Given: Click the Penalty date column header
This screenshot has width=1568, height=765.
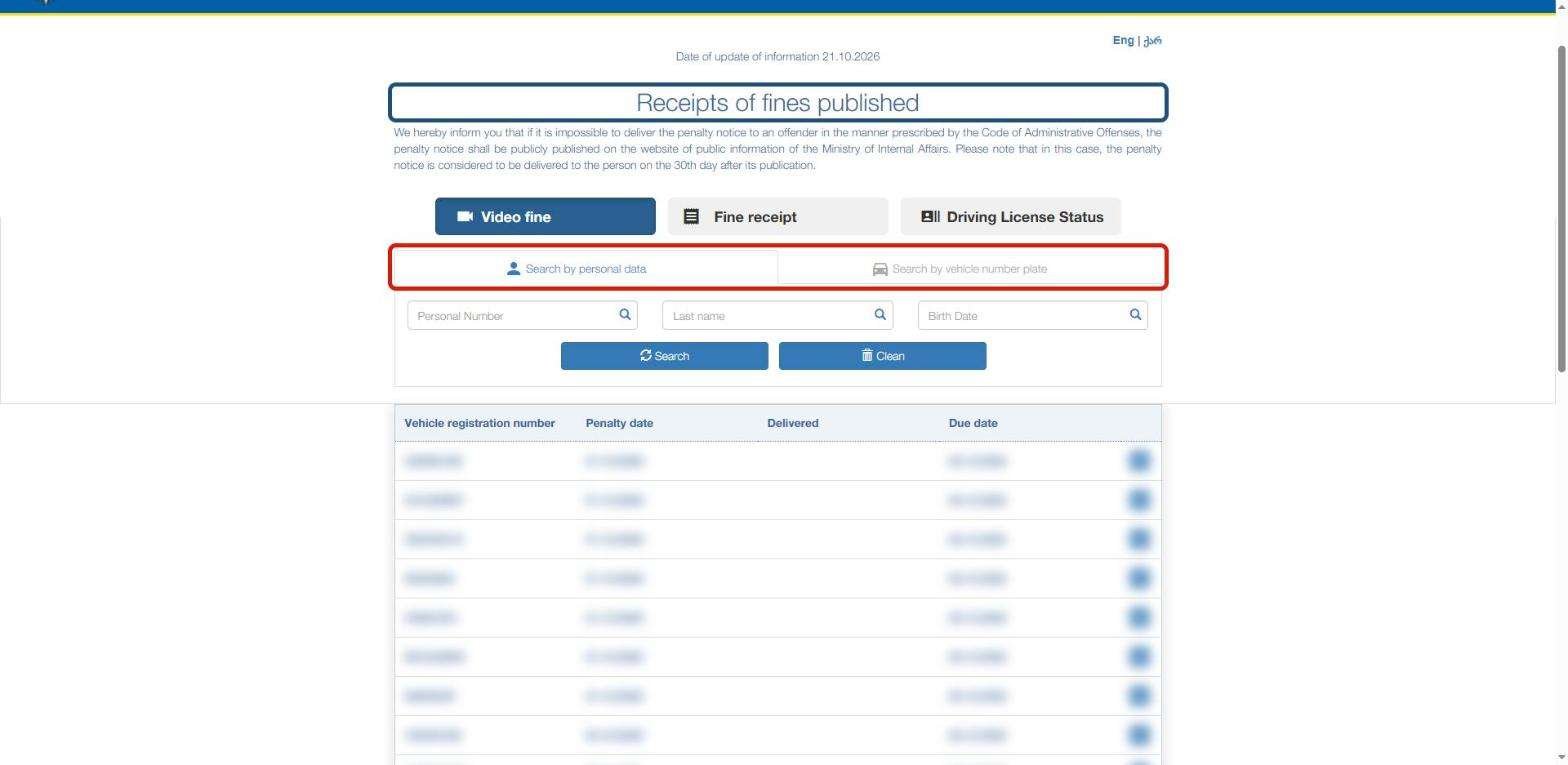Looking at the screenshot, I should click(x=619, y=423).
